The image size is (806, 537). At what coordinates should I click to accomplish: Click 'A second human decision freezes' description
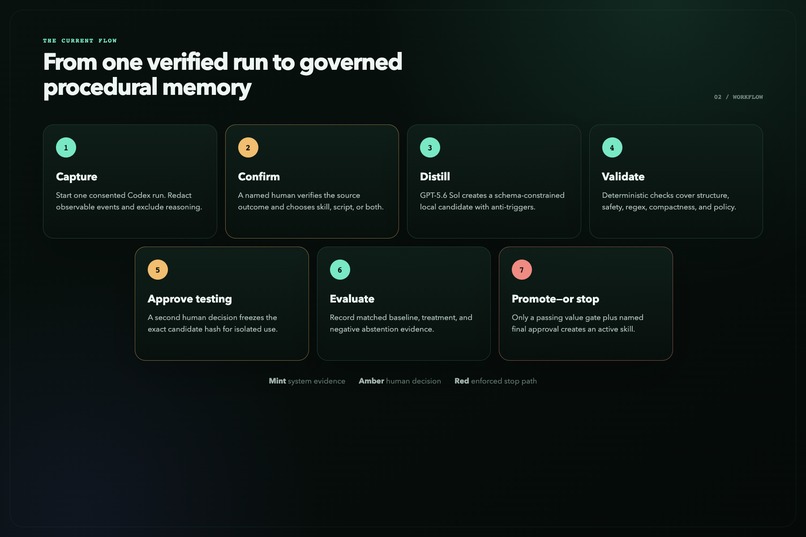212,323
